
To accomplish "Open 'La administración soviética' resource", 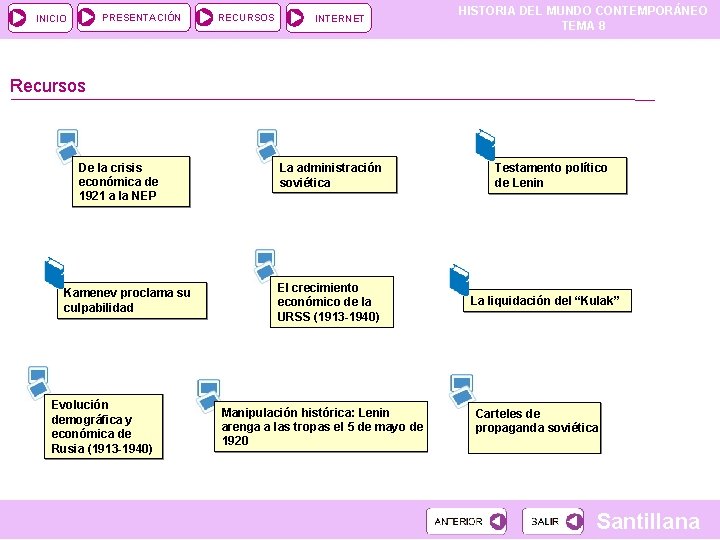I will 334,174.
